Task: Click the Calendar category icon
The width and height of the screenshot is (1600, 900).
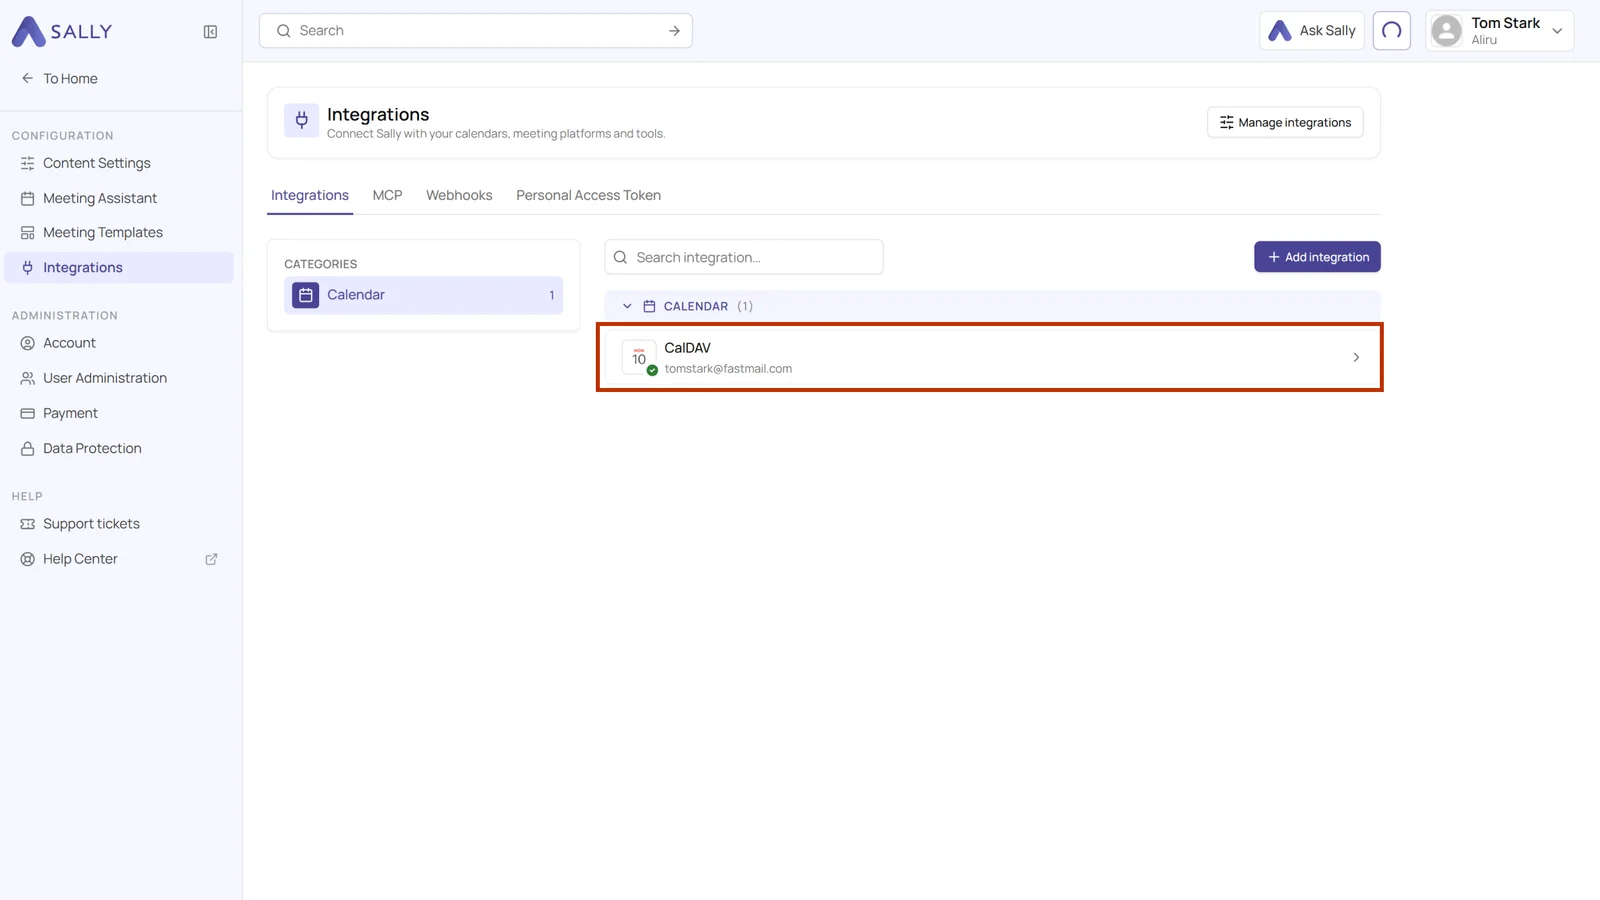Action: point(305,295)
